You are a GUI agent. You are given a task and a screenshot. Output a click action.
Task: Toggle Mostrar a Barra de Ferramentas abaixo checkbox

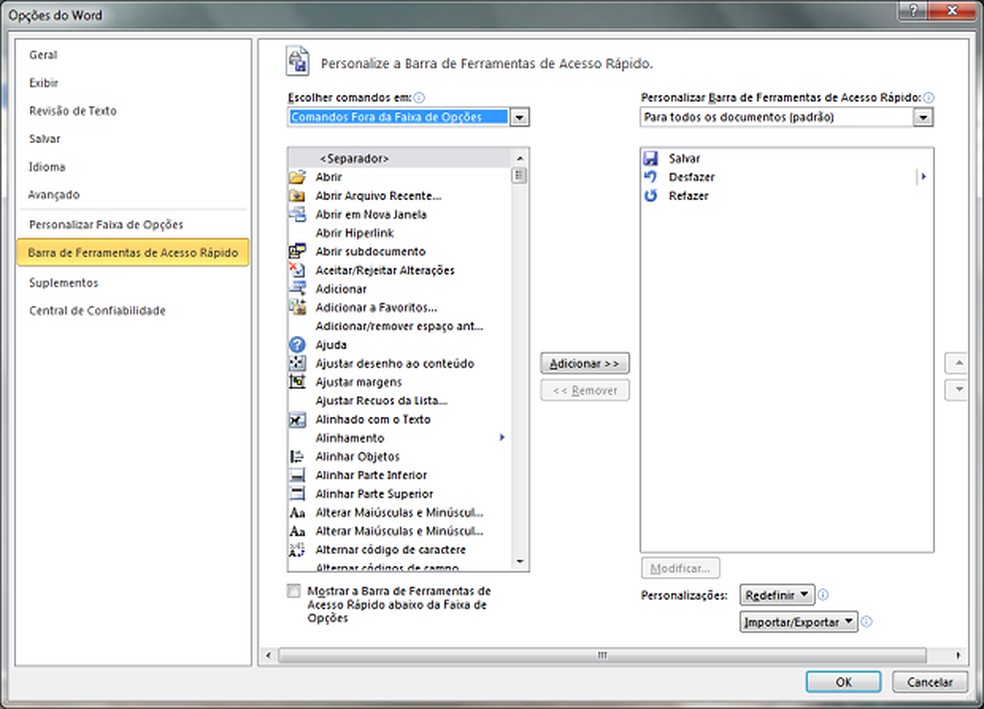[x=294, y=591]
